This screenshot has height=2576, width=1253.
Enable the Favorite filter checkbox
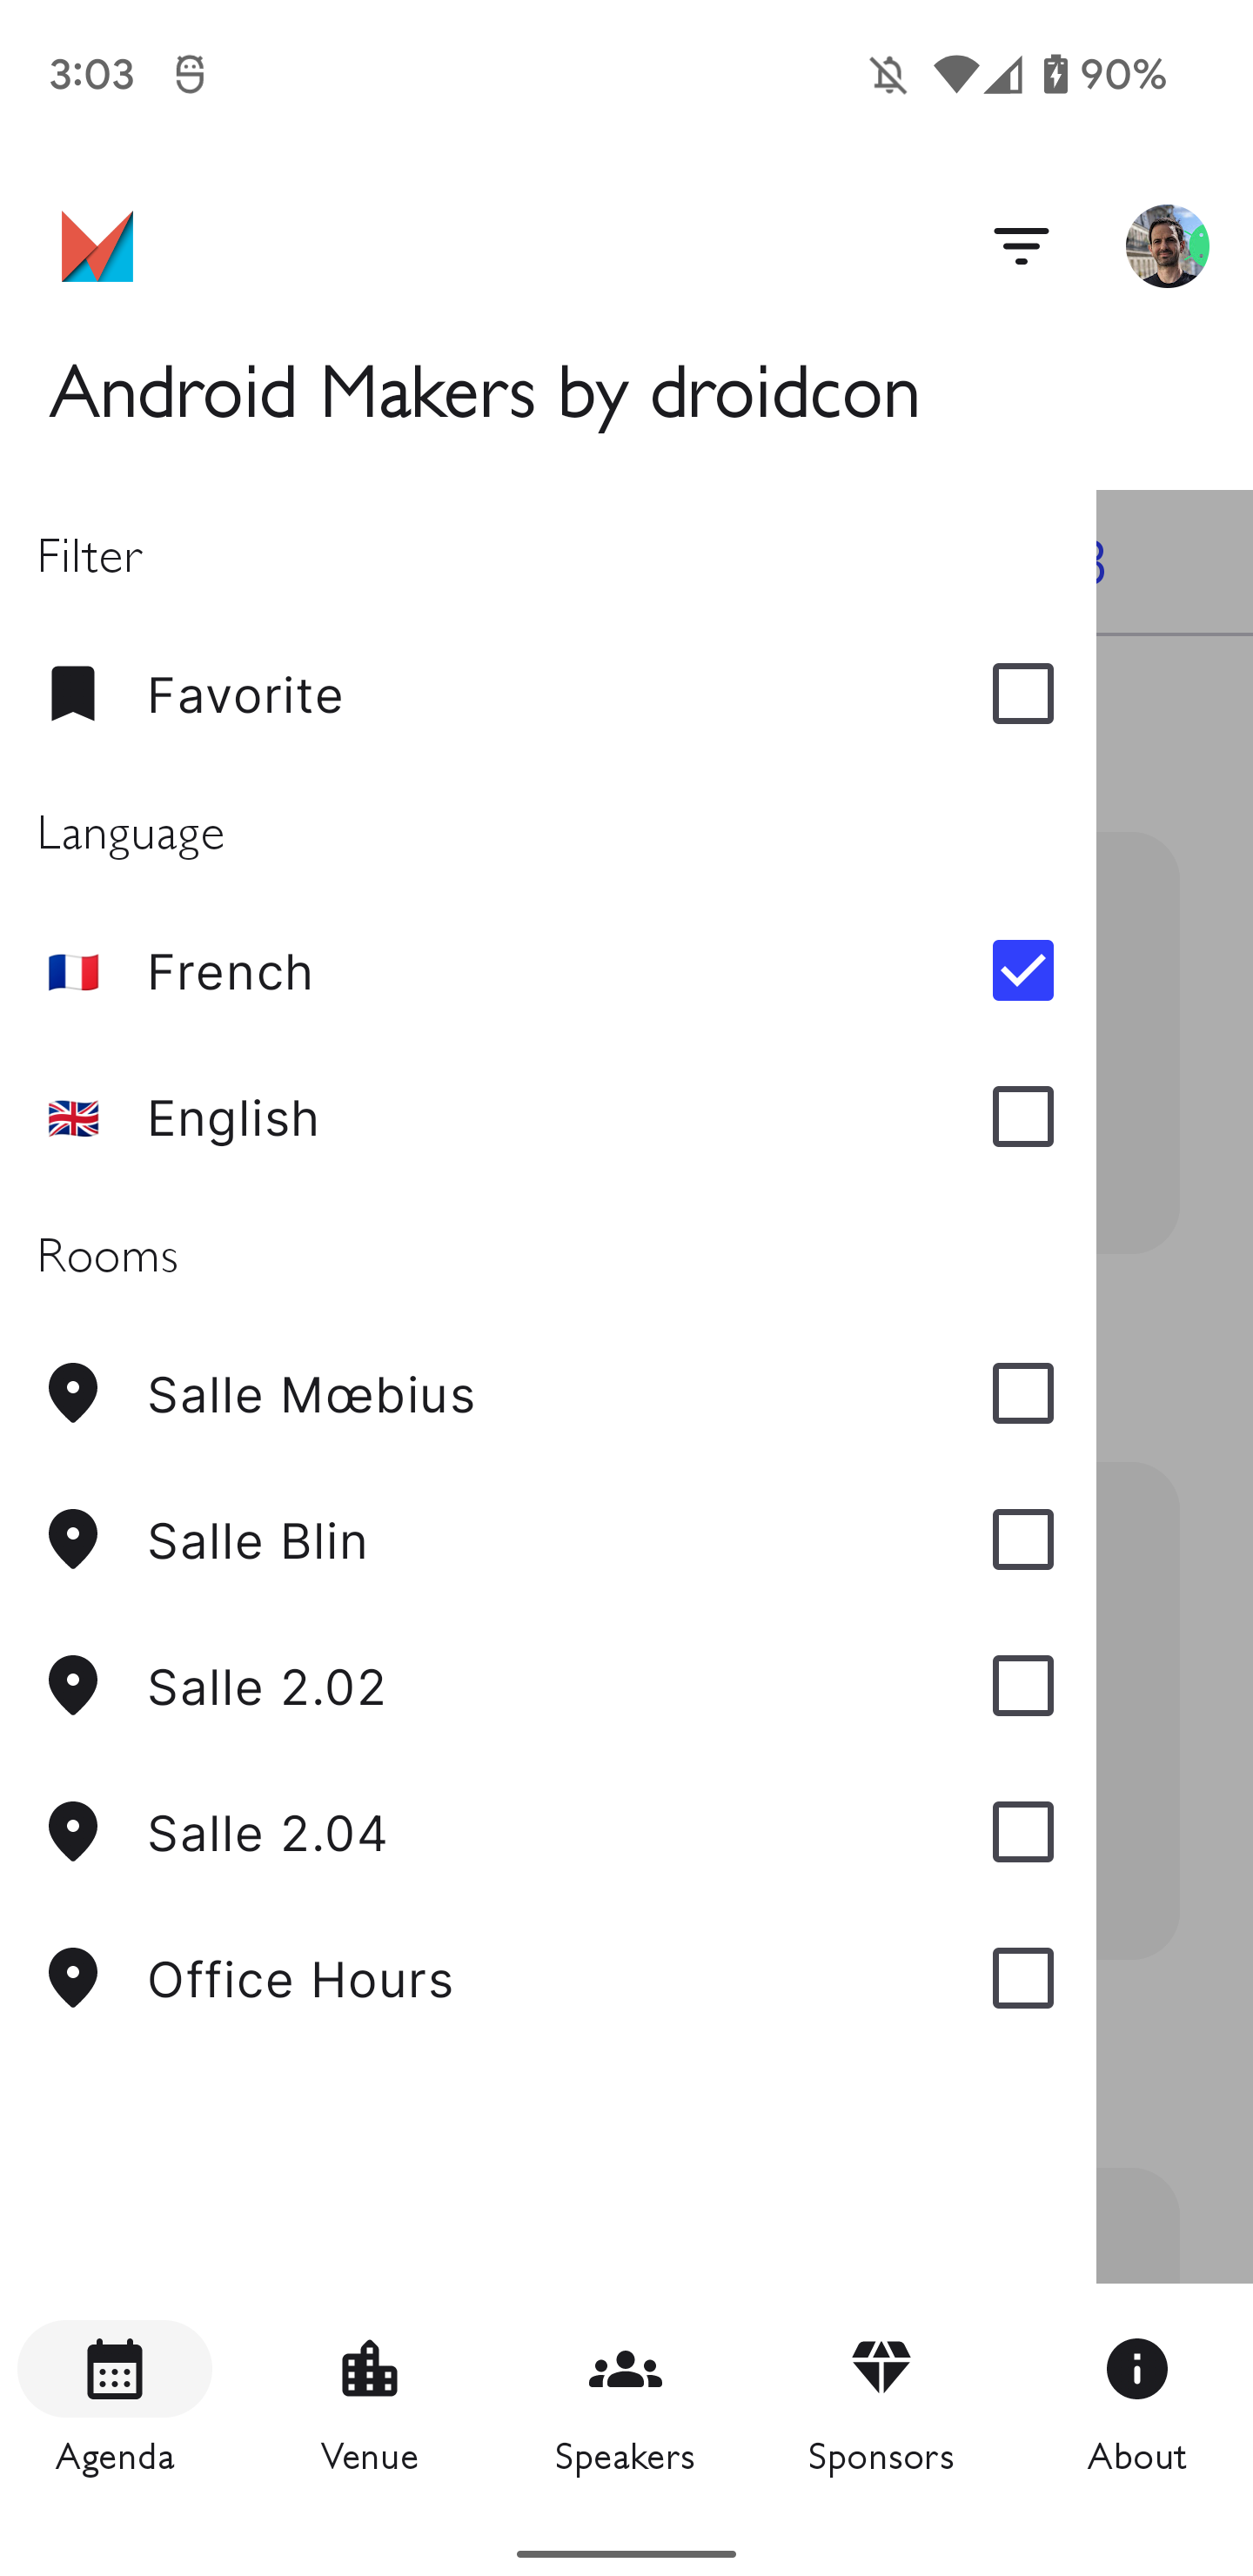(1023, 693)
